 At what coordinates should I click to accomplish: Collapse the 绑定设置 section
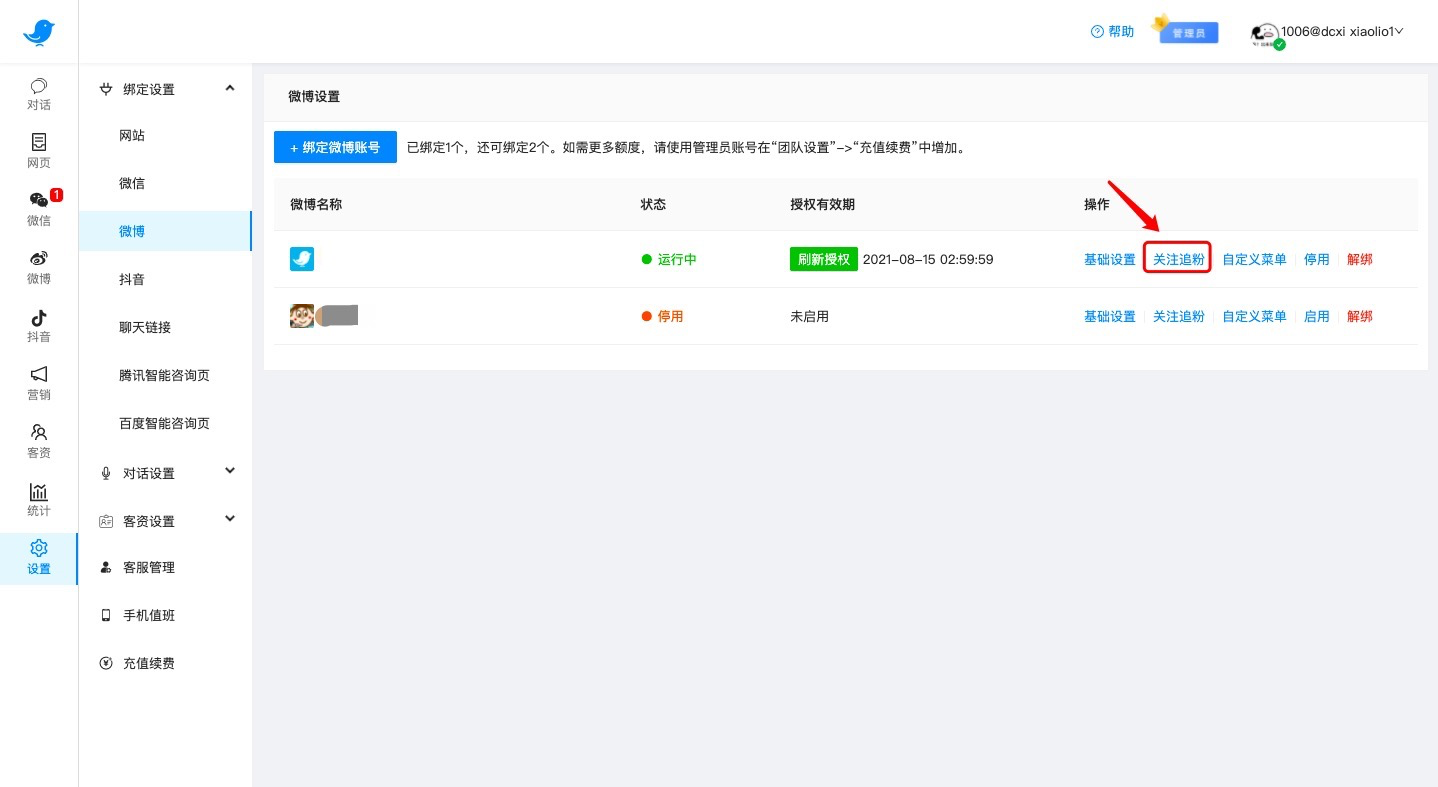tap(229, 88)
